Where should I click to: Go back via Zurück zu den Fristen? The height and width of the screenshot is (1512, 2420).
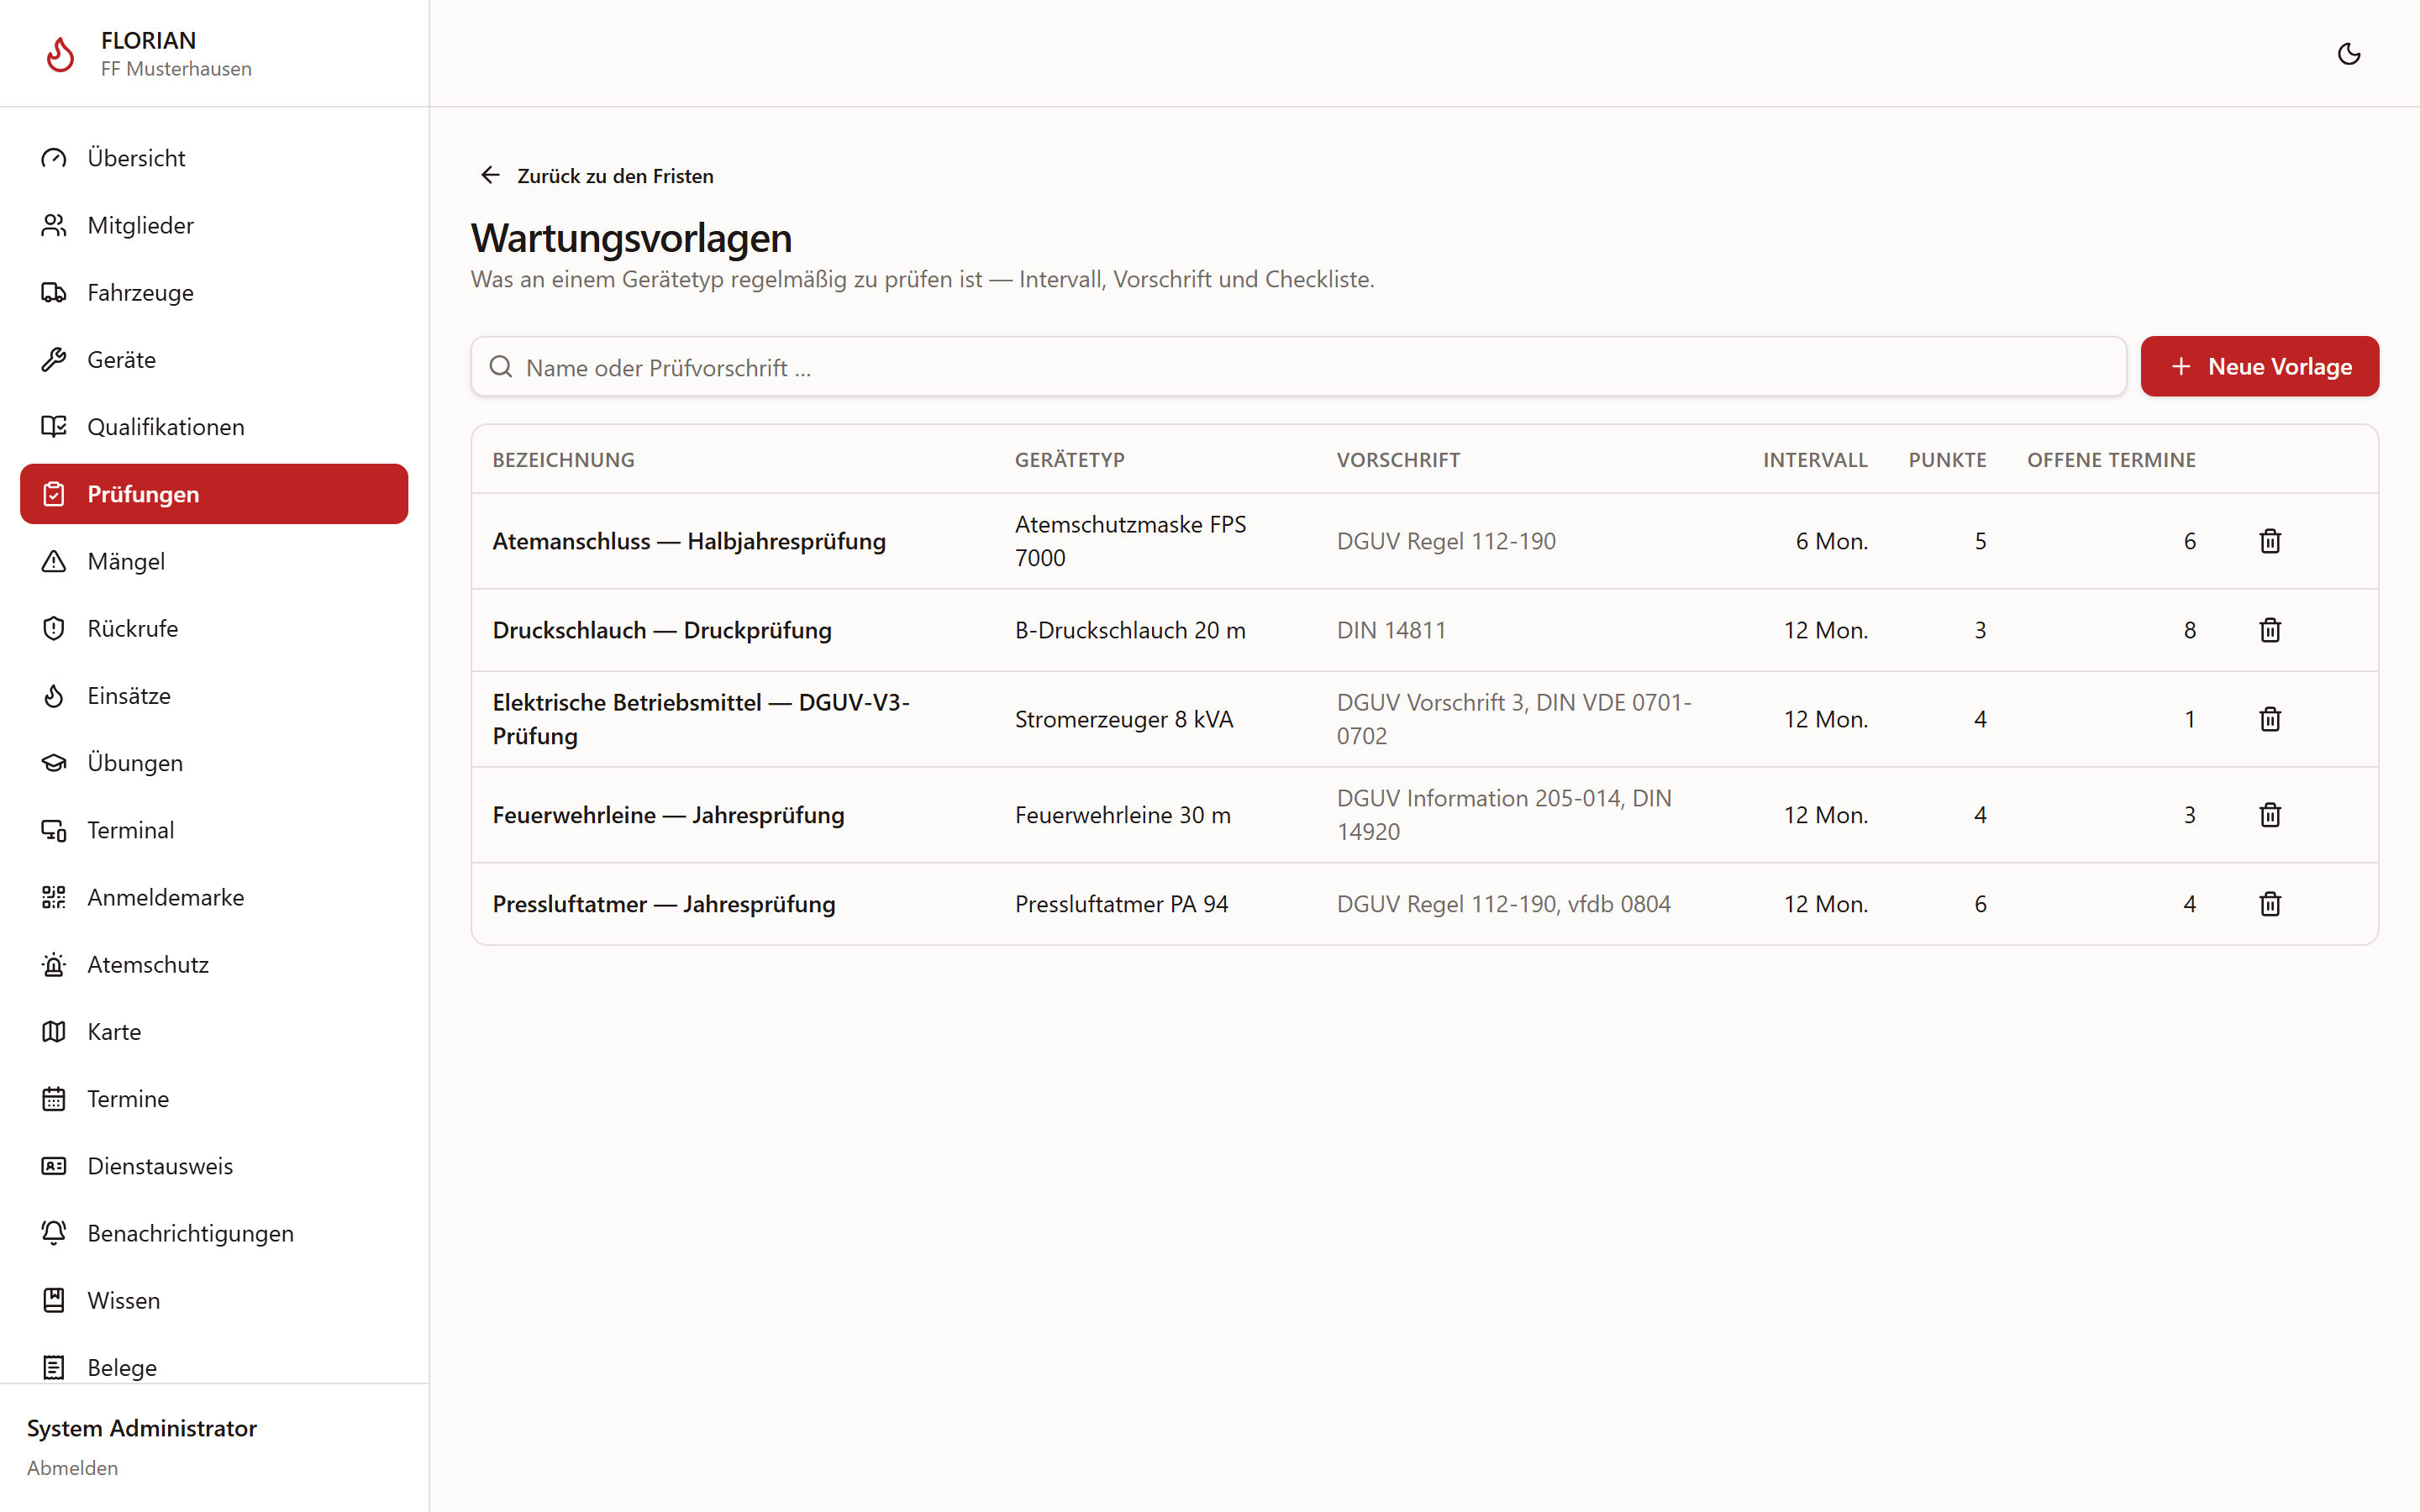pos(596,176)
